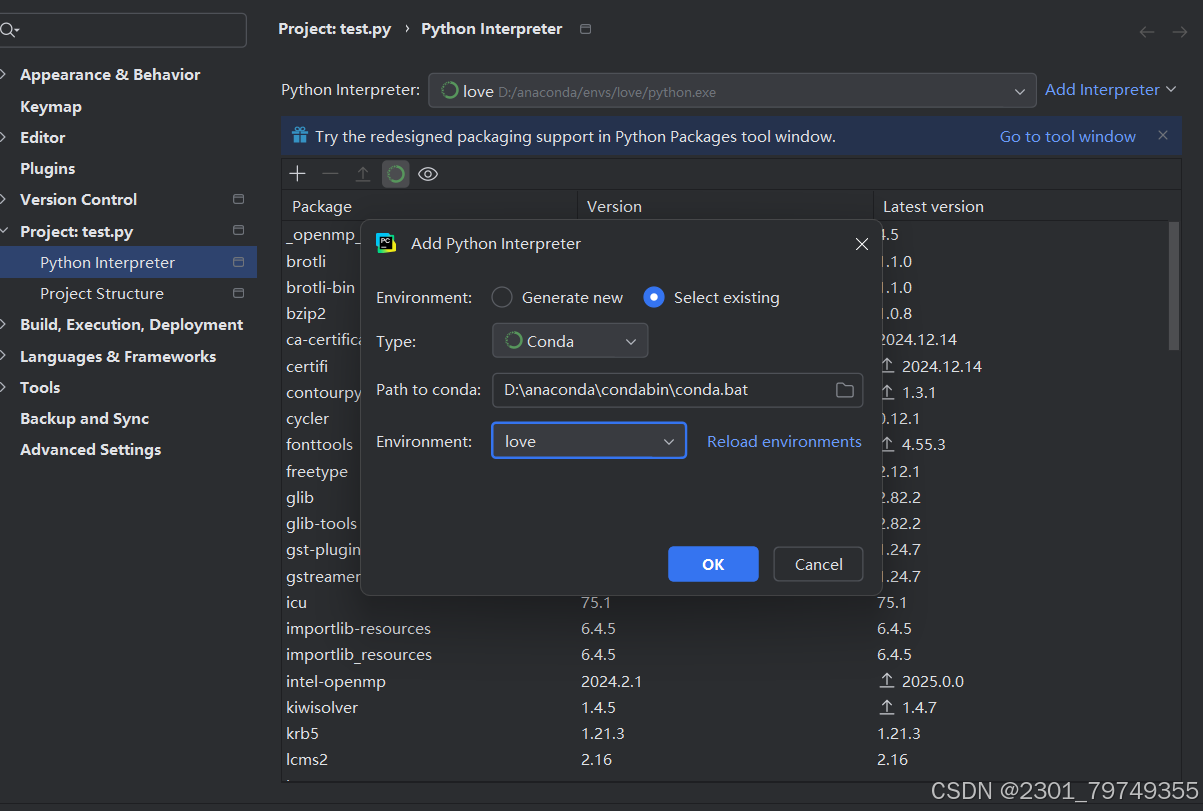Expand Languages & Frameworks section
The image size is (1203, 811).
5,356
